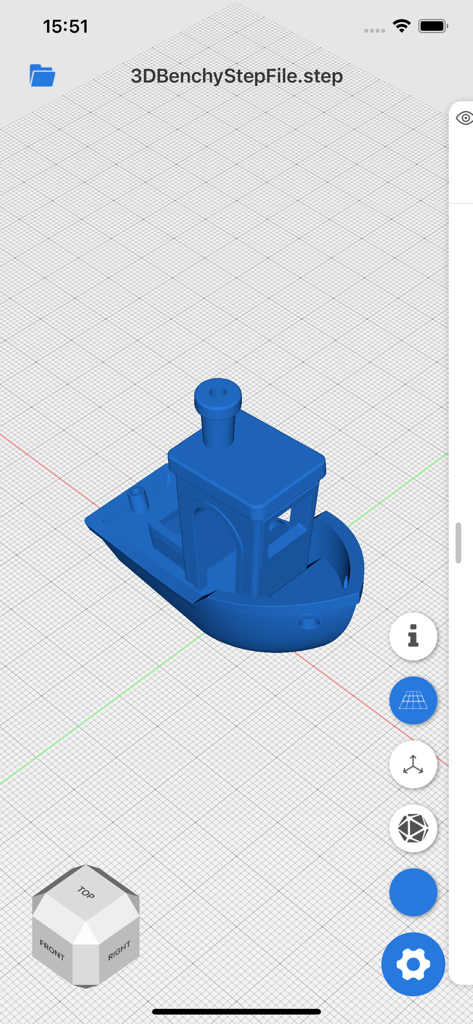Image resolution: width=473 pixels, height=1024 pixels.
Task: Grab the side panel handle bar
Action: 459,543
